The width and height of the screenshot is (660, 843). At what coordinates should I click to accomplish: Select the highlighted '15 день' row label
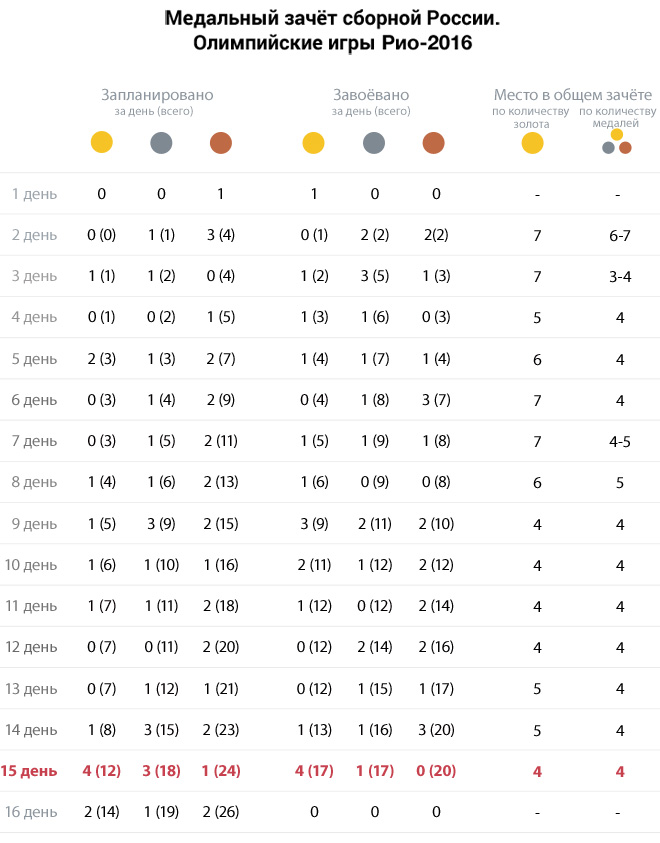pyautogui.click(x=29, y=771)
